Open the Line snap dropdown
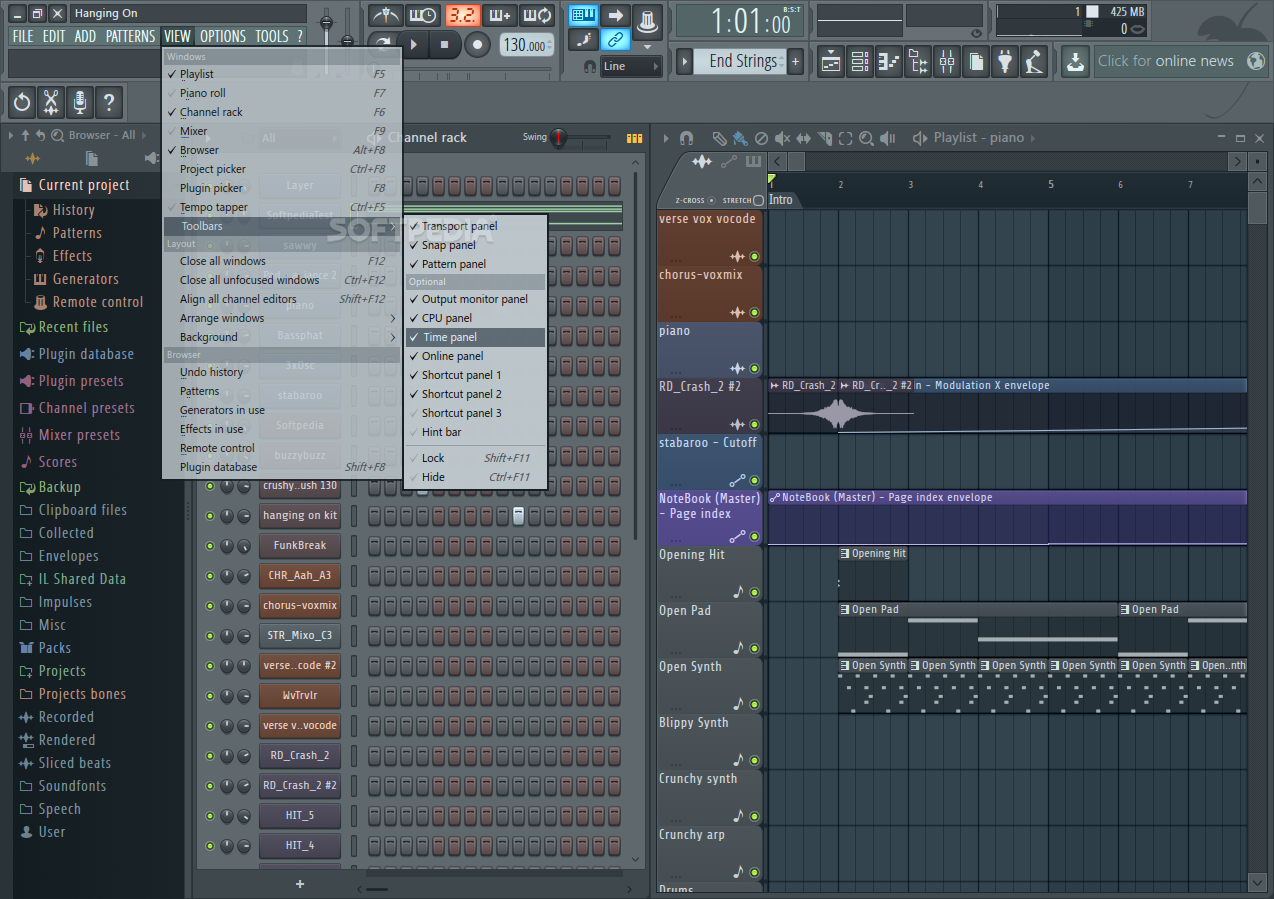Image resolution: width=1274 pixels, height=899 pixels. pyautogui.click(x=631, y=66)
